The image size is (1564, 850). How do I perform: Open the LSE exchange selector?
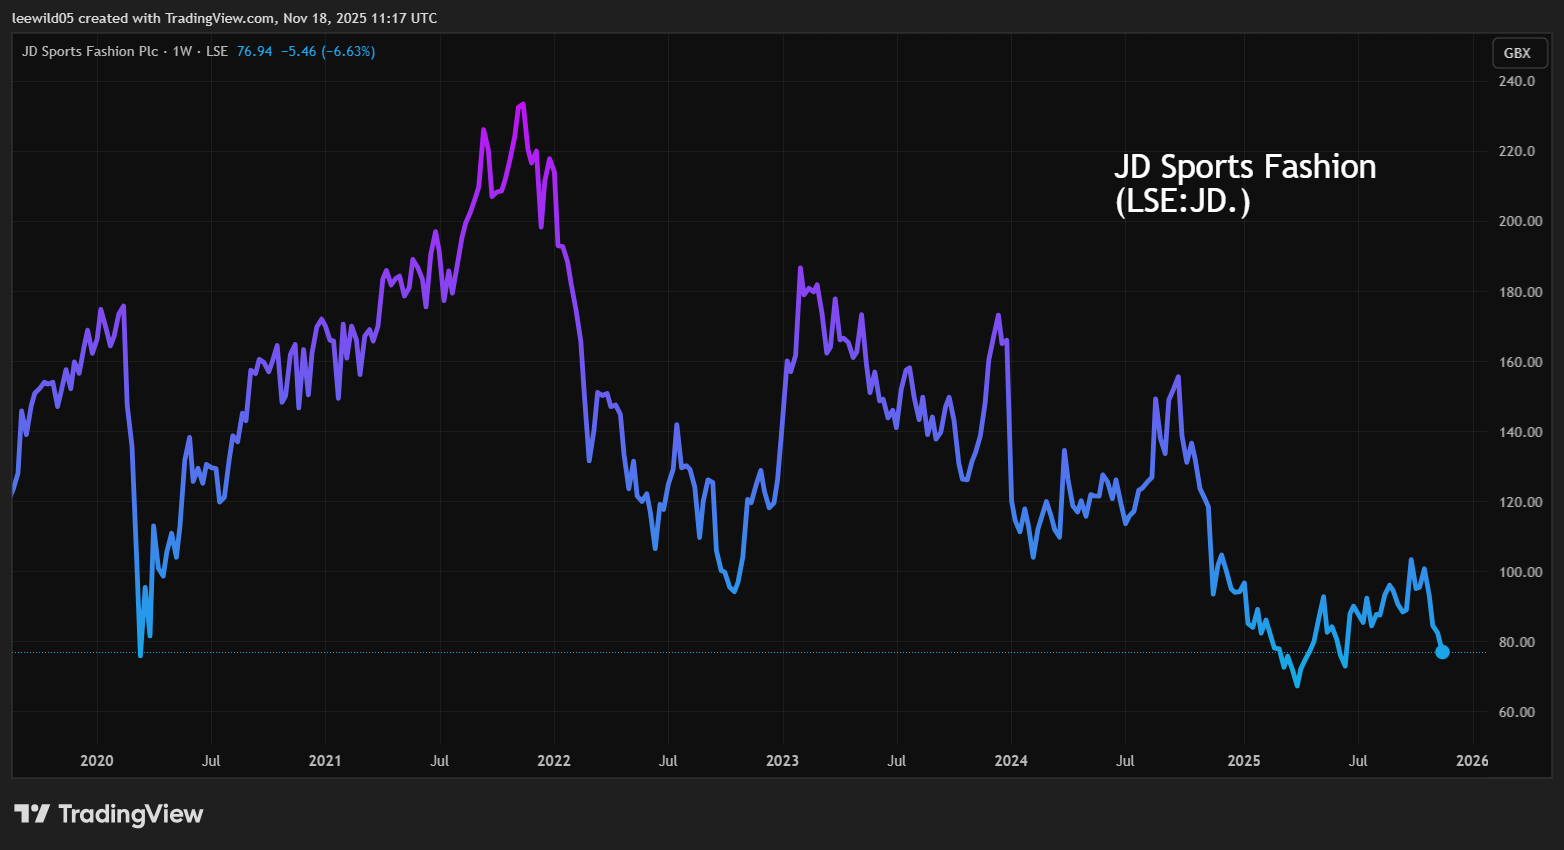[x=217, y=51]
